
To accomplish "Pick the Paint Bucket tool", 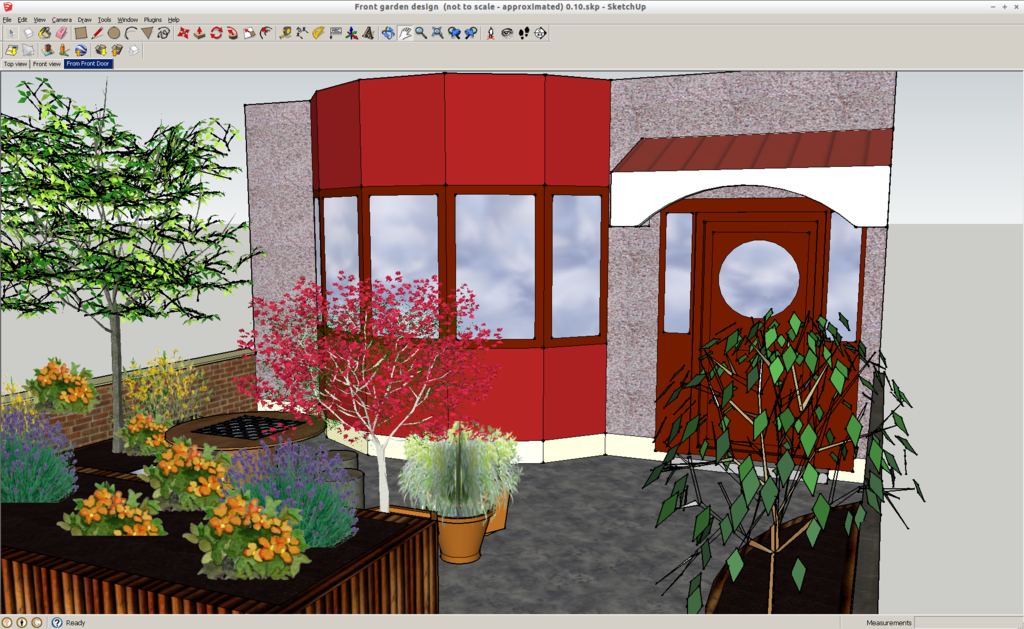I will pos(45,33).
